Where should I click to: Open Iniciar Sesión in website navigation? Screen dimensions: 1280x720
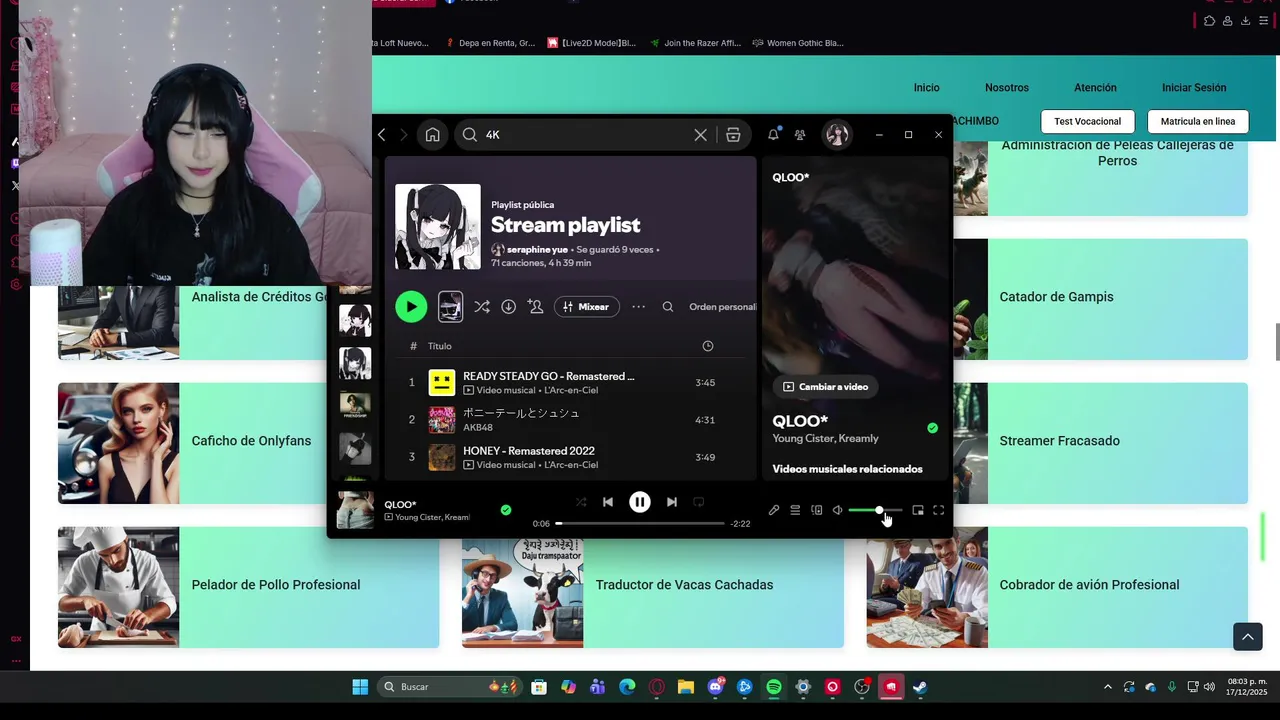click(1194, 88)
